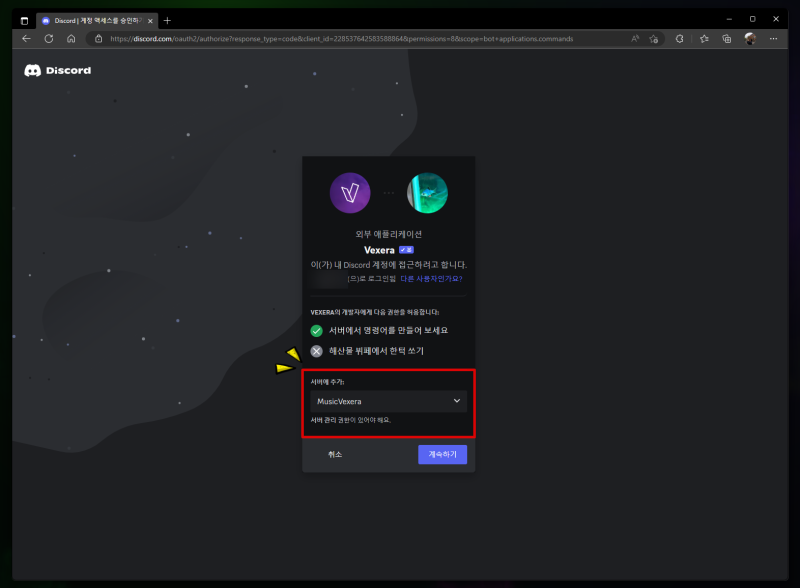Close the Discord authorization tab
The image size is (800, 588).
click(150, 21)
